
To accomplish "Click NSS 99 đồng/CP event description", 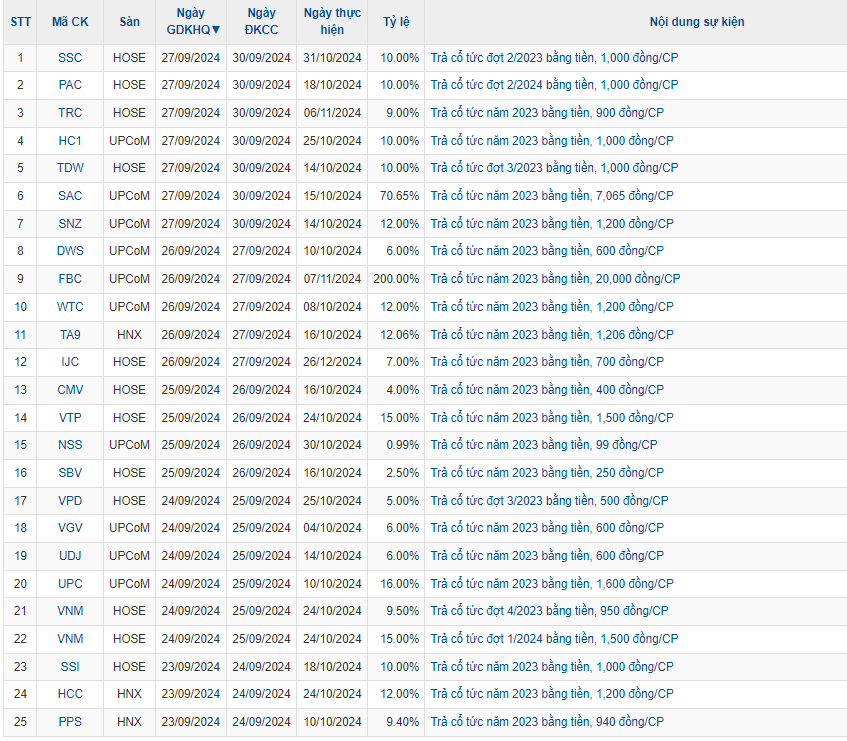I will tap(544, 445).
